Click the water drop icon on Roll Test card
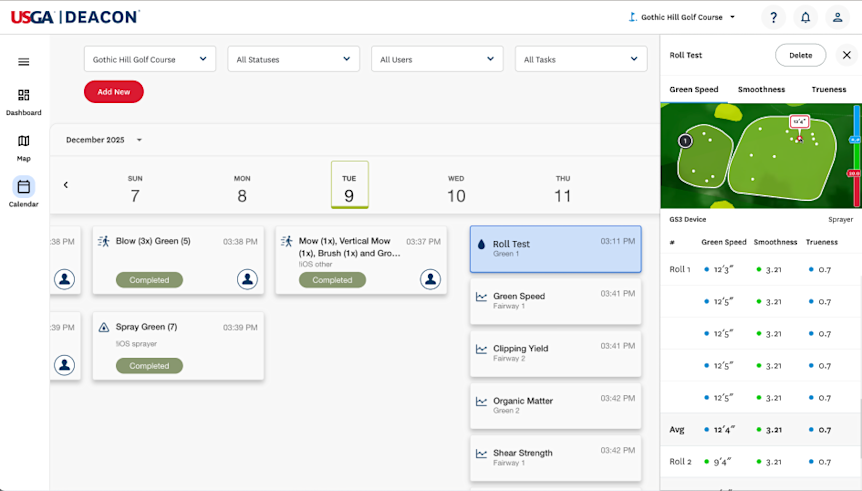The image size is (862, 491). tap(482, 244)
